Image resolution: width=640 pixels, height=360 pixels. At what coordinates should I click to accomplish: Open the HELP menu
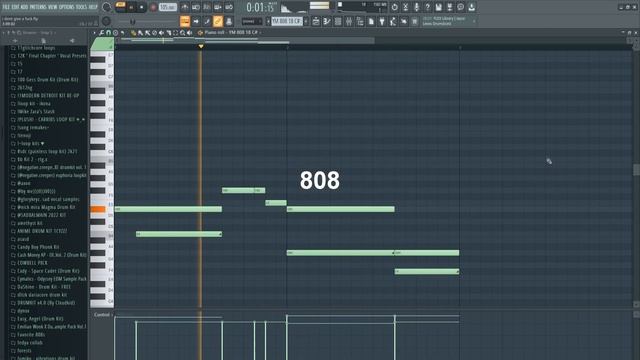point(93,7)
